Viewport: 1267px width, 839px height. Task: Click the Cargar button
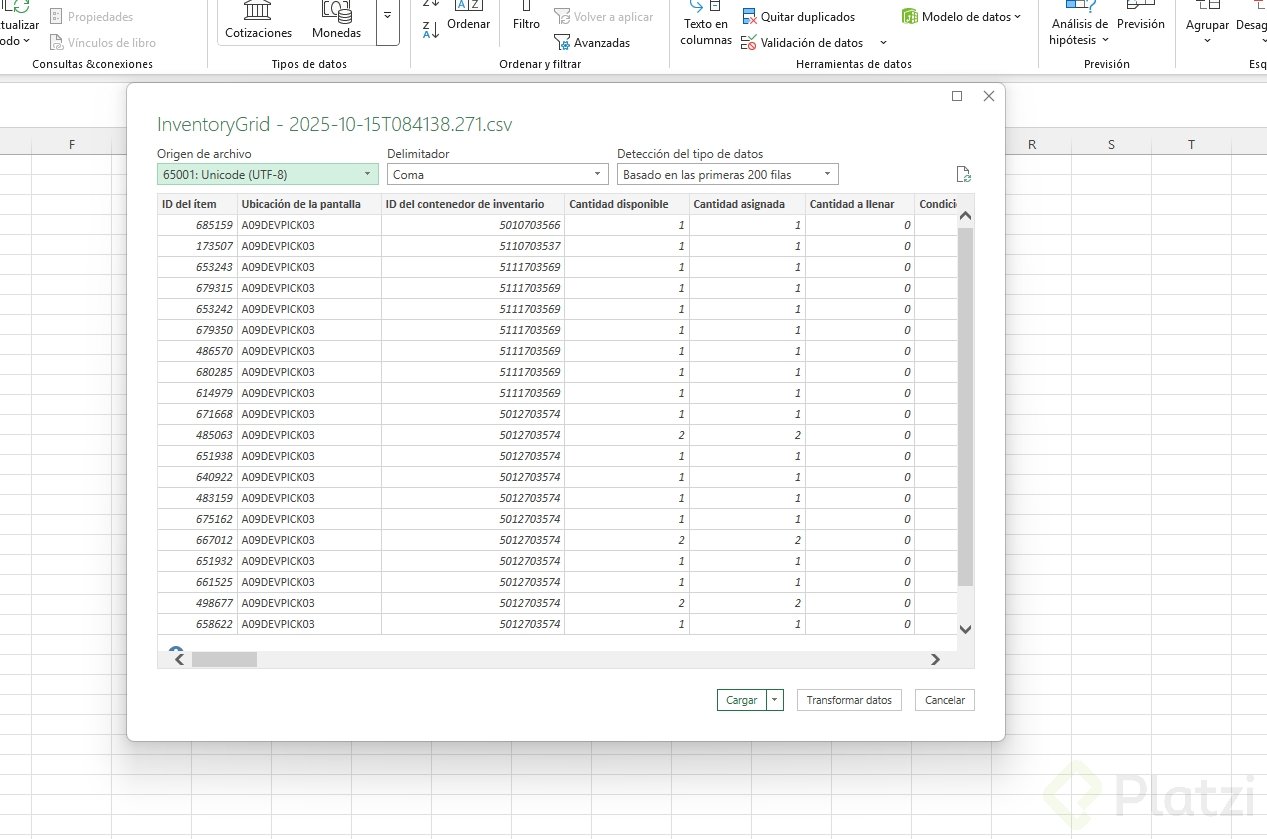741,700
